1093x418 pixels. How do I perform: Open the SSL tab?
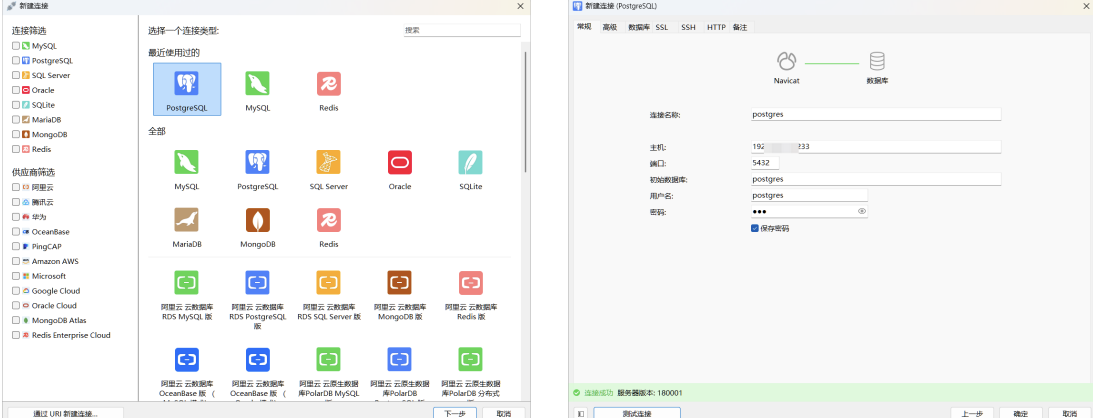pyautogui.click(x=662, y=27)
